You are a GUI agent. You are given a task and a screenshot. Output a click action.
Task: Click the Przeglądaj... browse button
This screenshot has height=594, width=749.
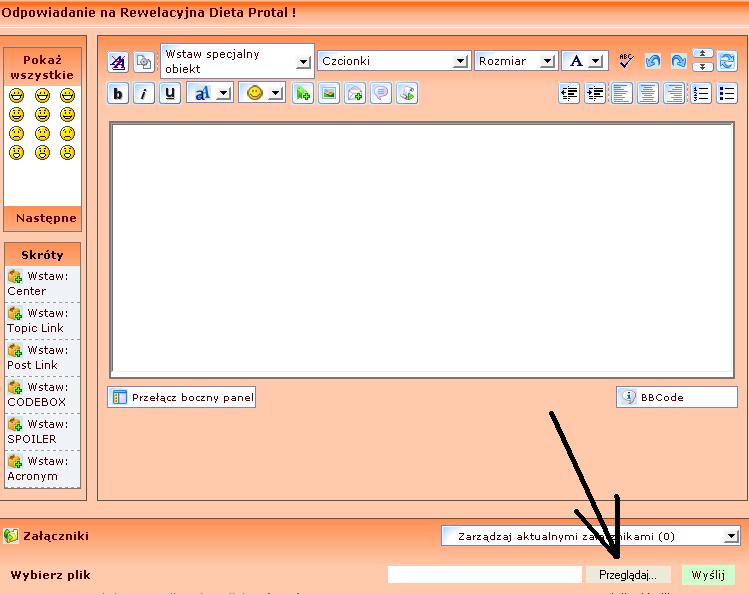coord(628,575)
